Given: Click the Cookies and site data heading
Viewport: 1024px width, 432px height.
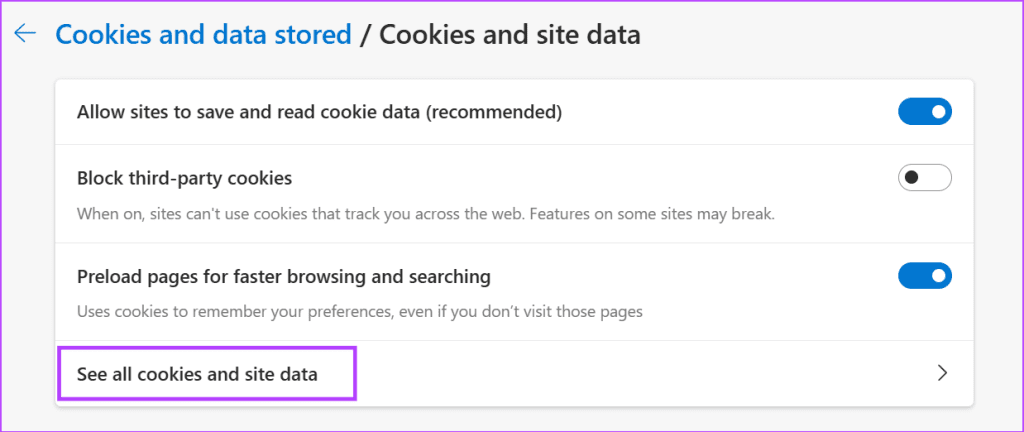Looking at the screenshot, I should point(510,35).
